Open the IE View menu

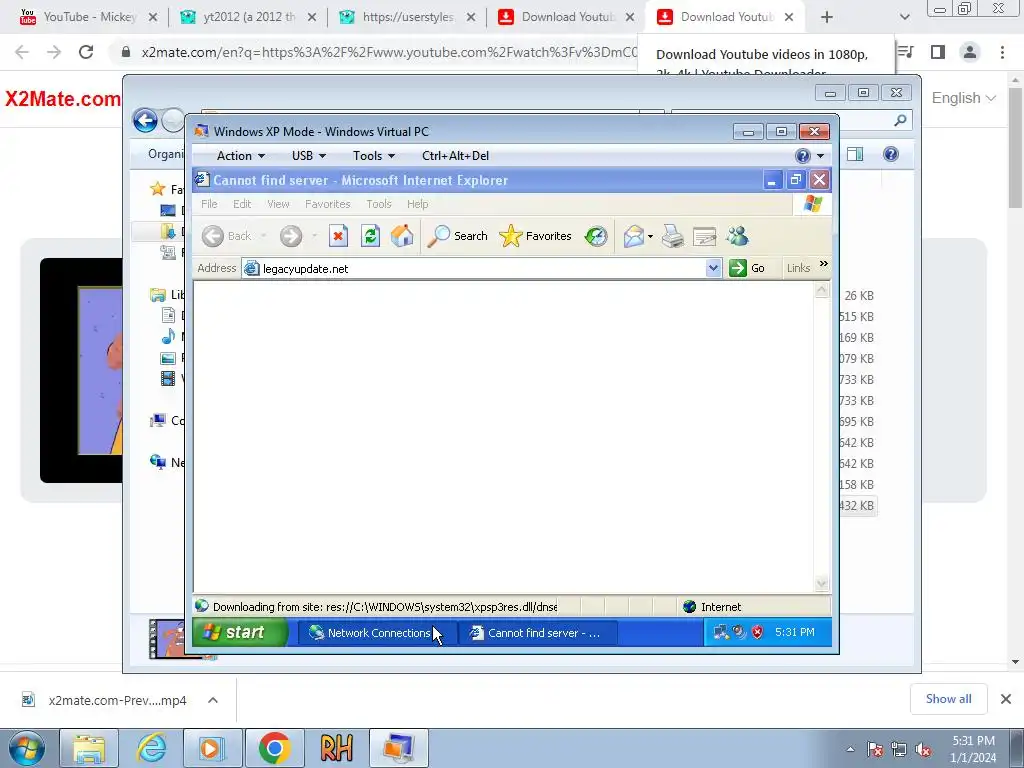click(278, 204)
